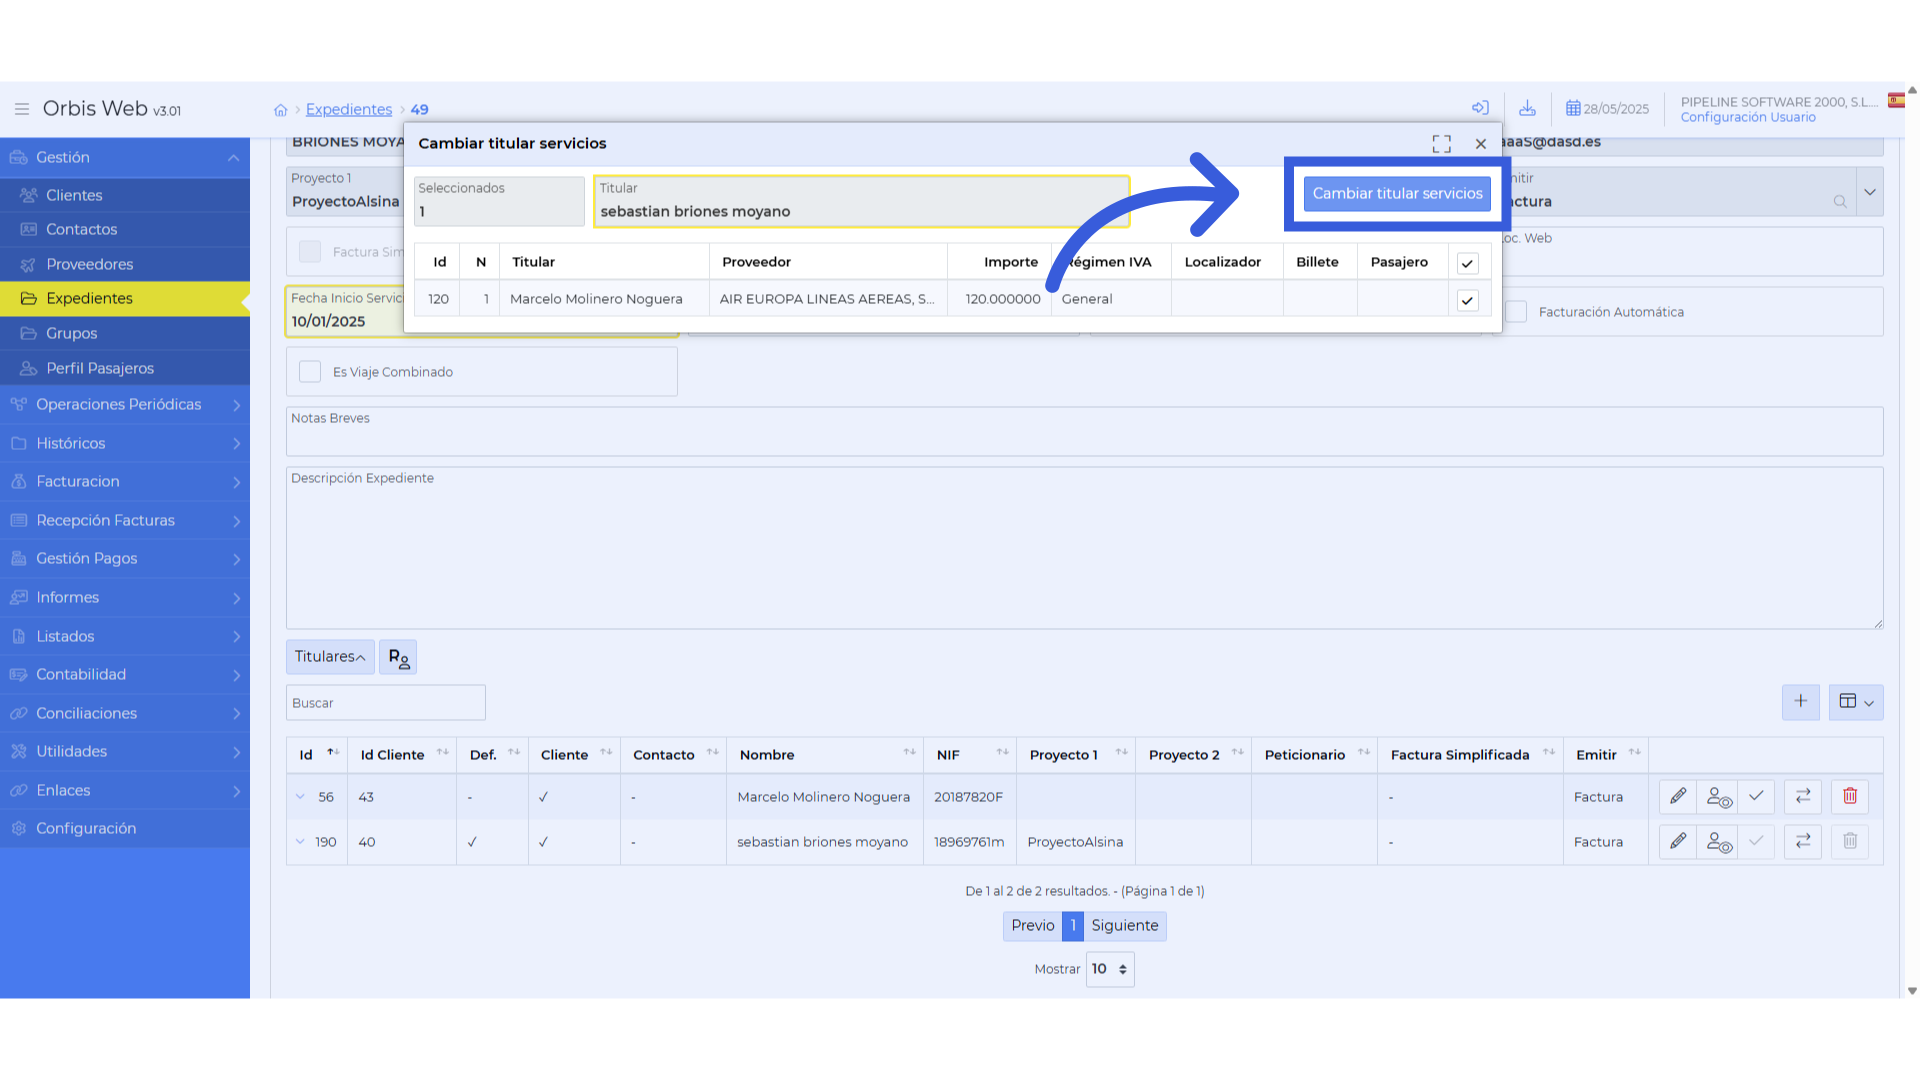This screenshot has width=1920, height=1080.
Task: Close the Cambiar titular servicios dialog
Action: (1481, 144)
